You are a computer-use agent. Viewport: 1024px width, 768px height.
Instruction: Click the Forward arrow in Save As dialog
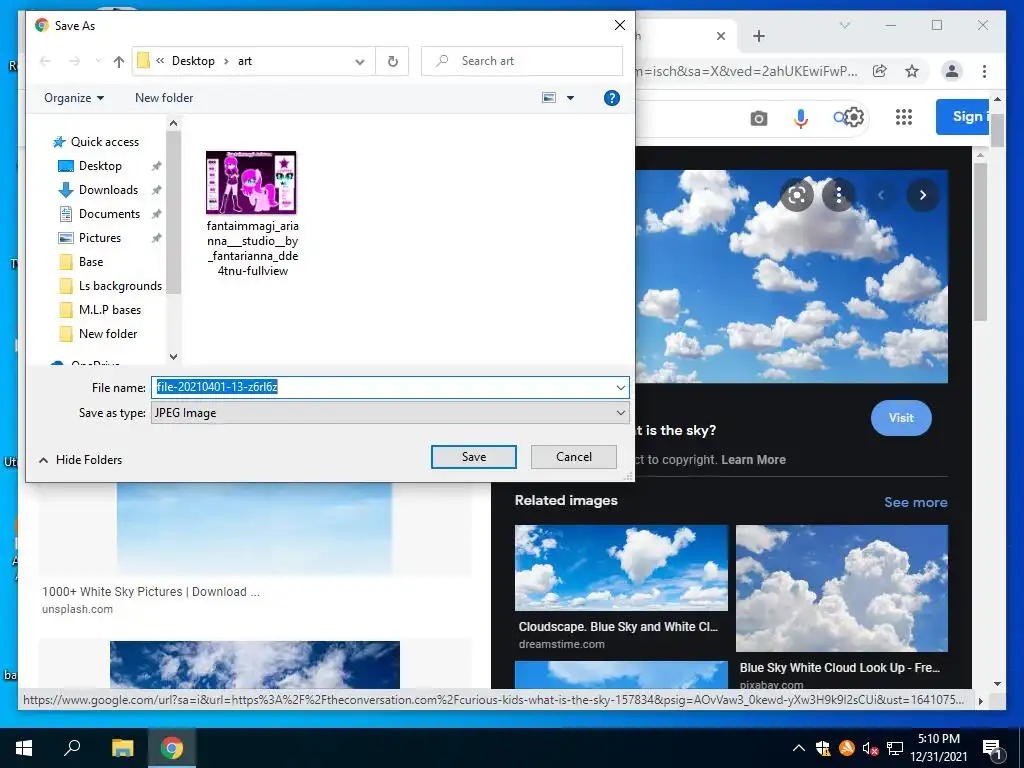point(74,61)
